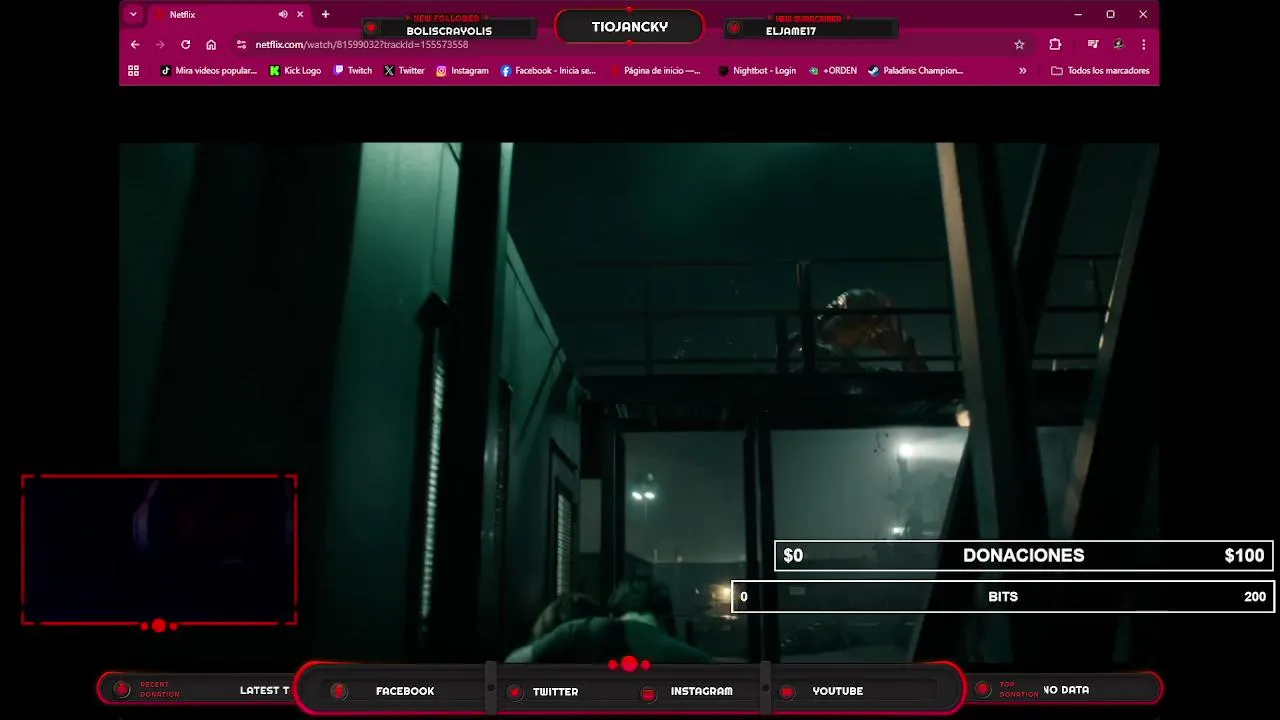Viewport: 1280px width, 720px height.
Task: Open the Instagram bookmark
Action: click(x=462, y=71)
